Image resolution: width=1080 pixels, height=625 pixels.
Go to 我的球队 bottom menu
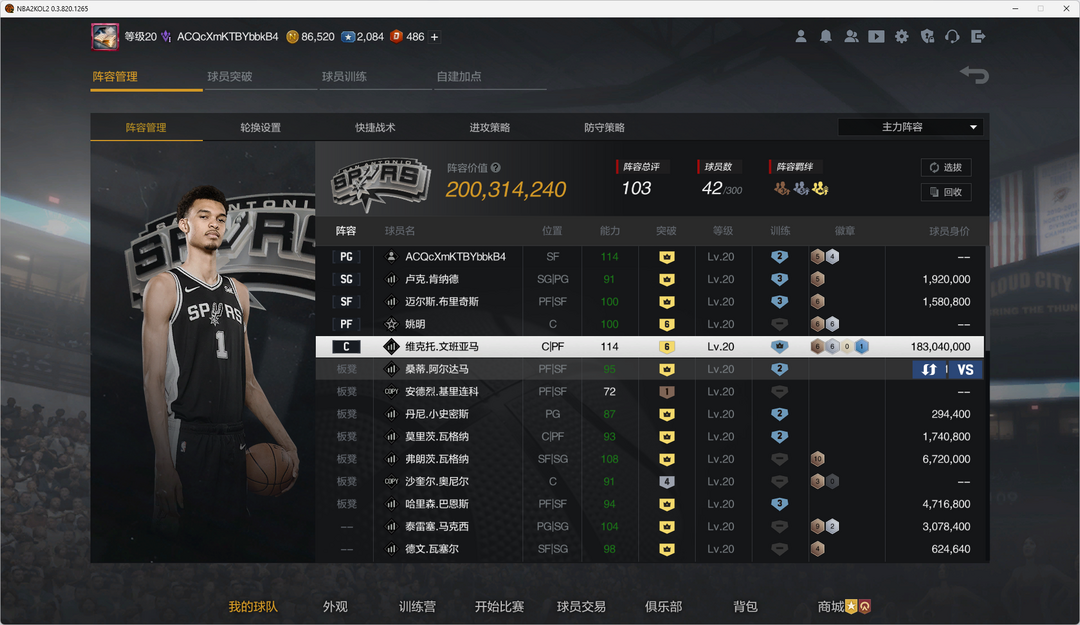[253, 606]
